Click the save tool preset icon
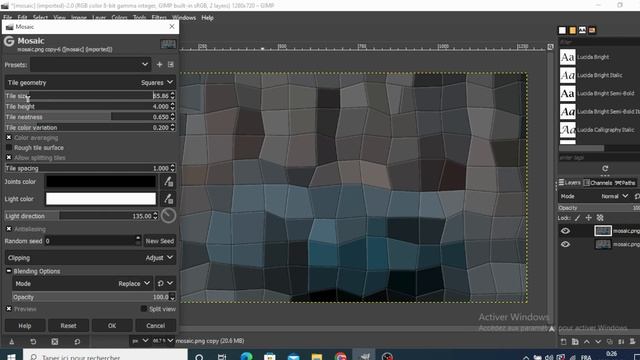This screenshot has height=360, width=640. [x=11, y=341]
